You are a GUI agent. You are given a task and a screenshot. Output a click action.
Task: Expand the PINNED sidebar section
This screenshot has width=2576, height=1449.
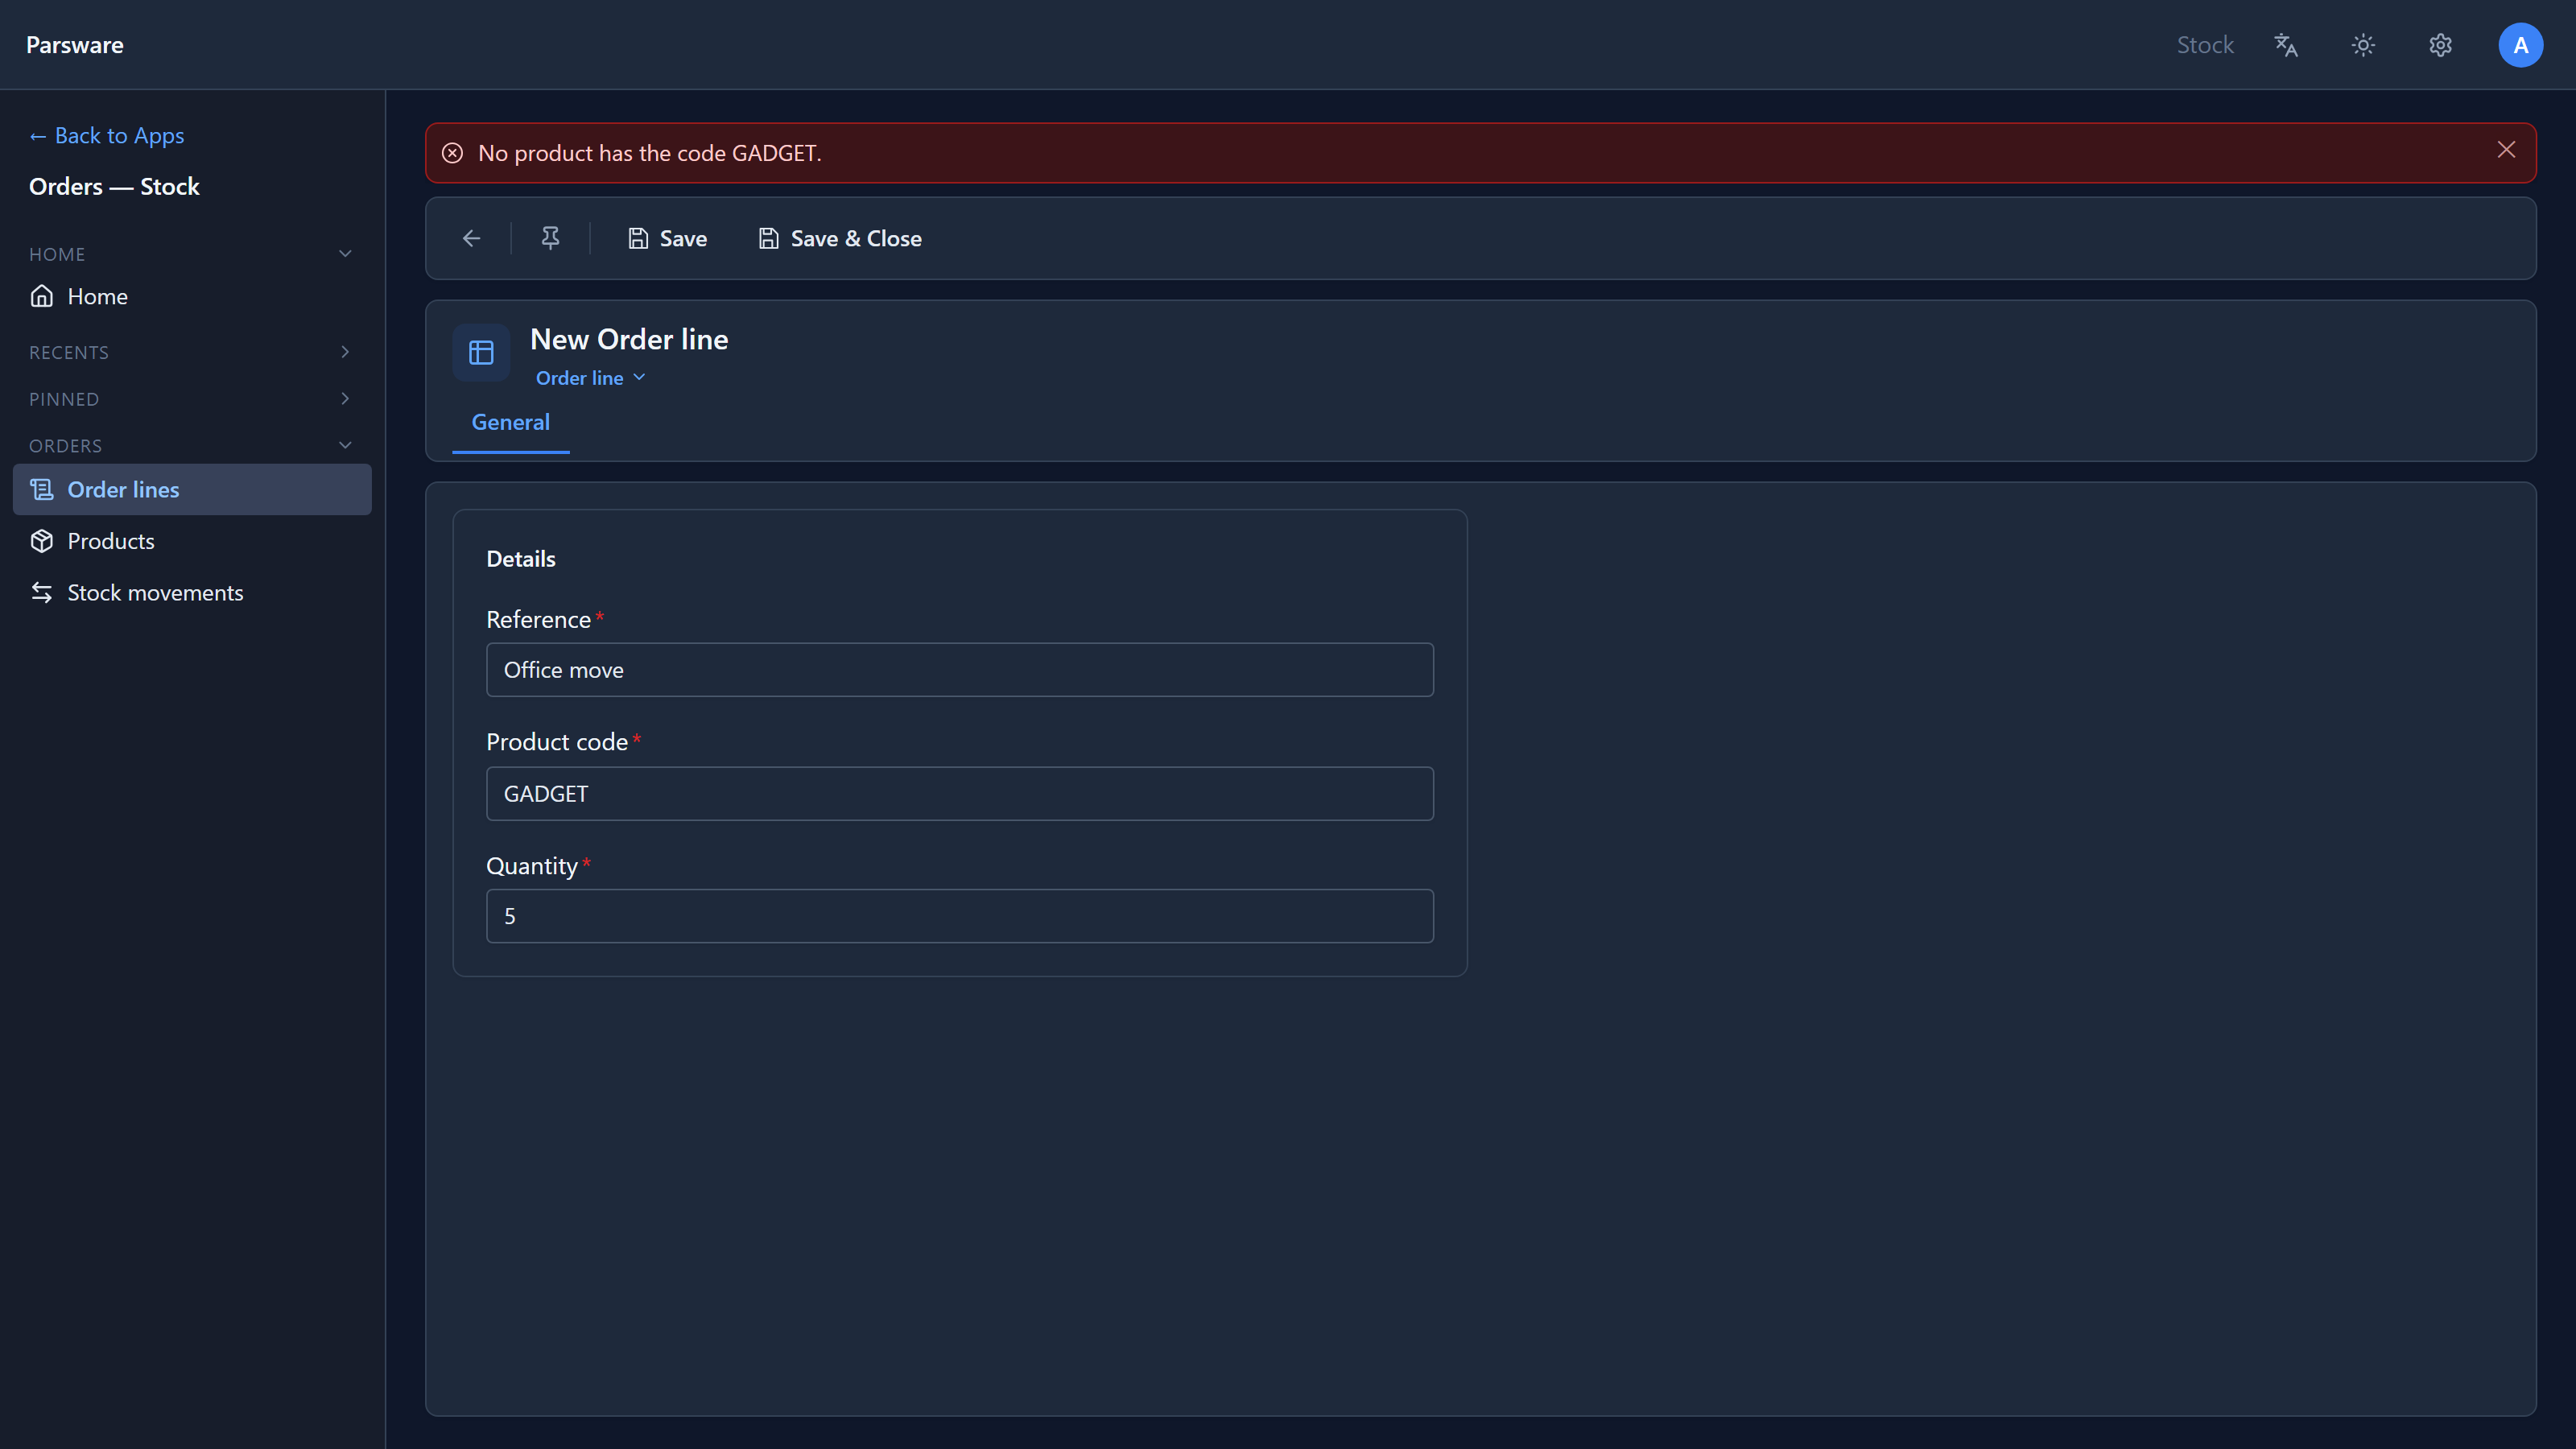pos(190,399)
